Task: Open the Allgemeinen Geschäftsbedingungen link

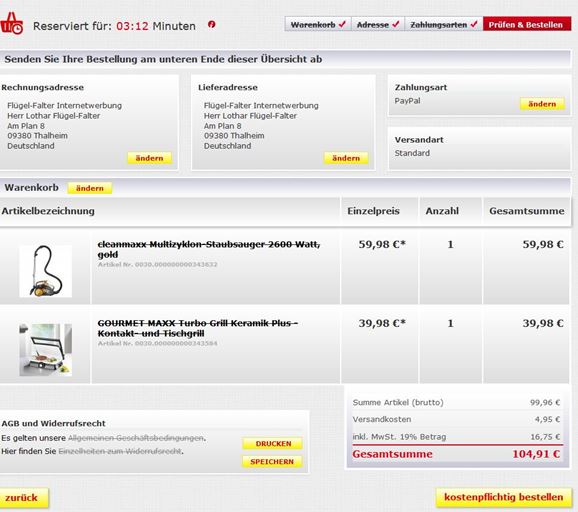Action: [x=136, y=438]
